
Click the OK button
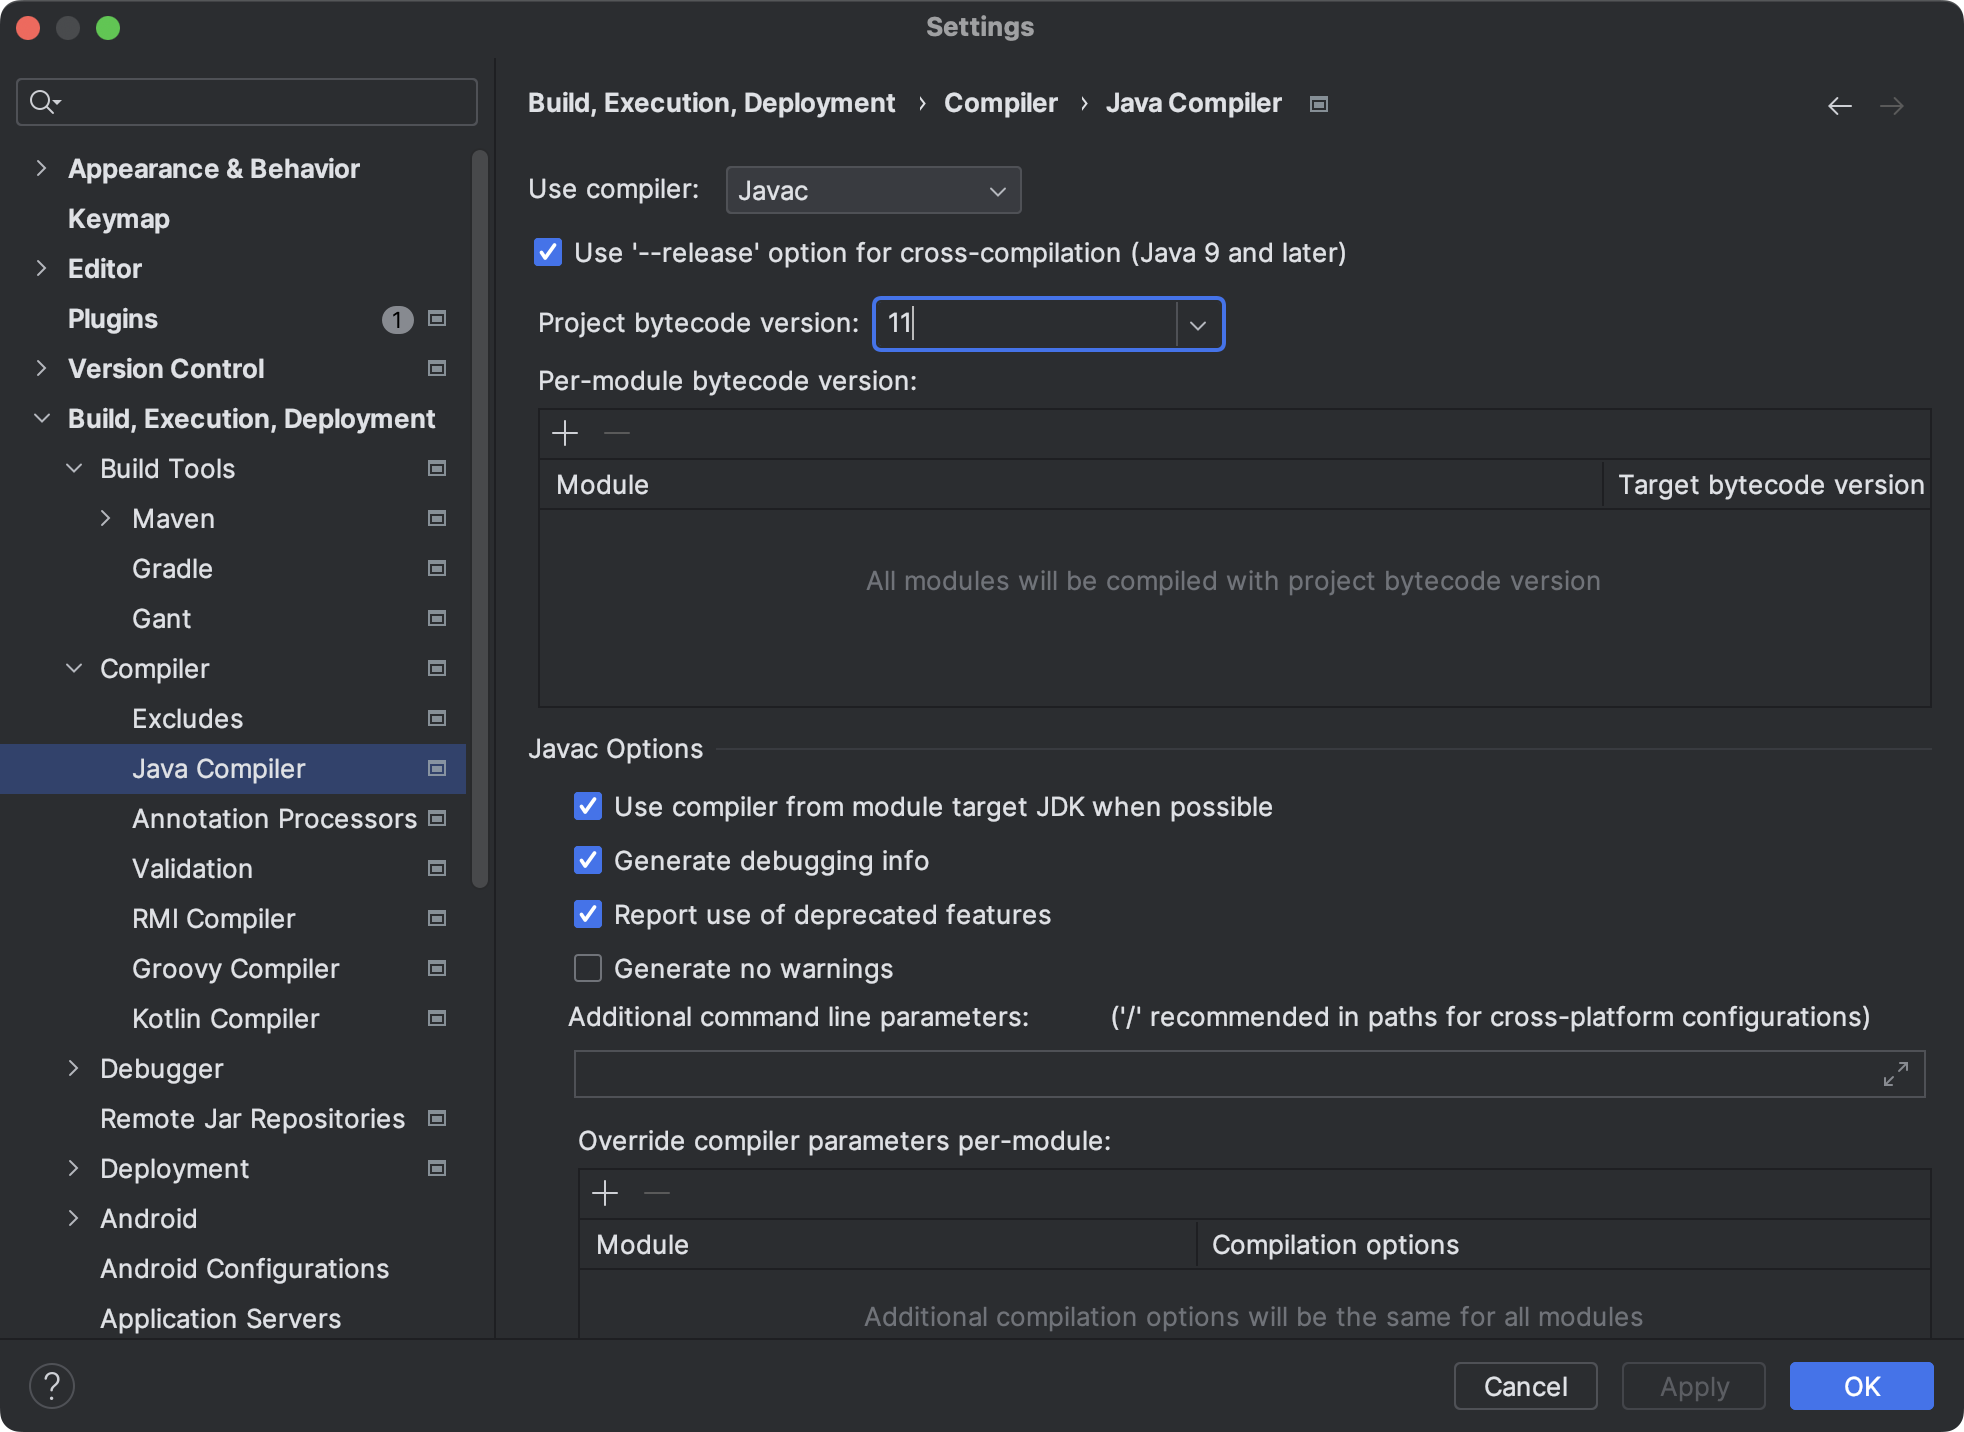tap(1861, 1386)
